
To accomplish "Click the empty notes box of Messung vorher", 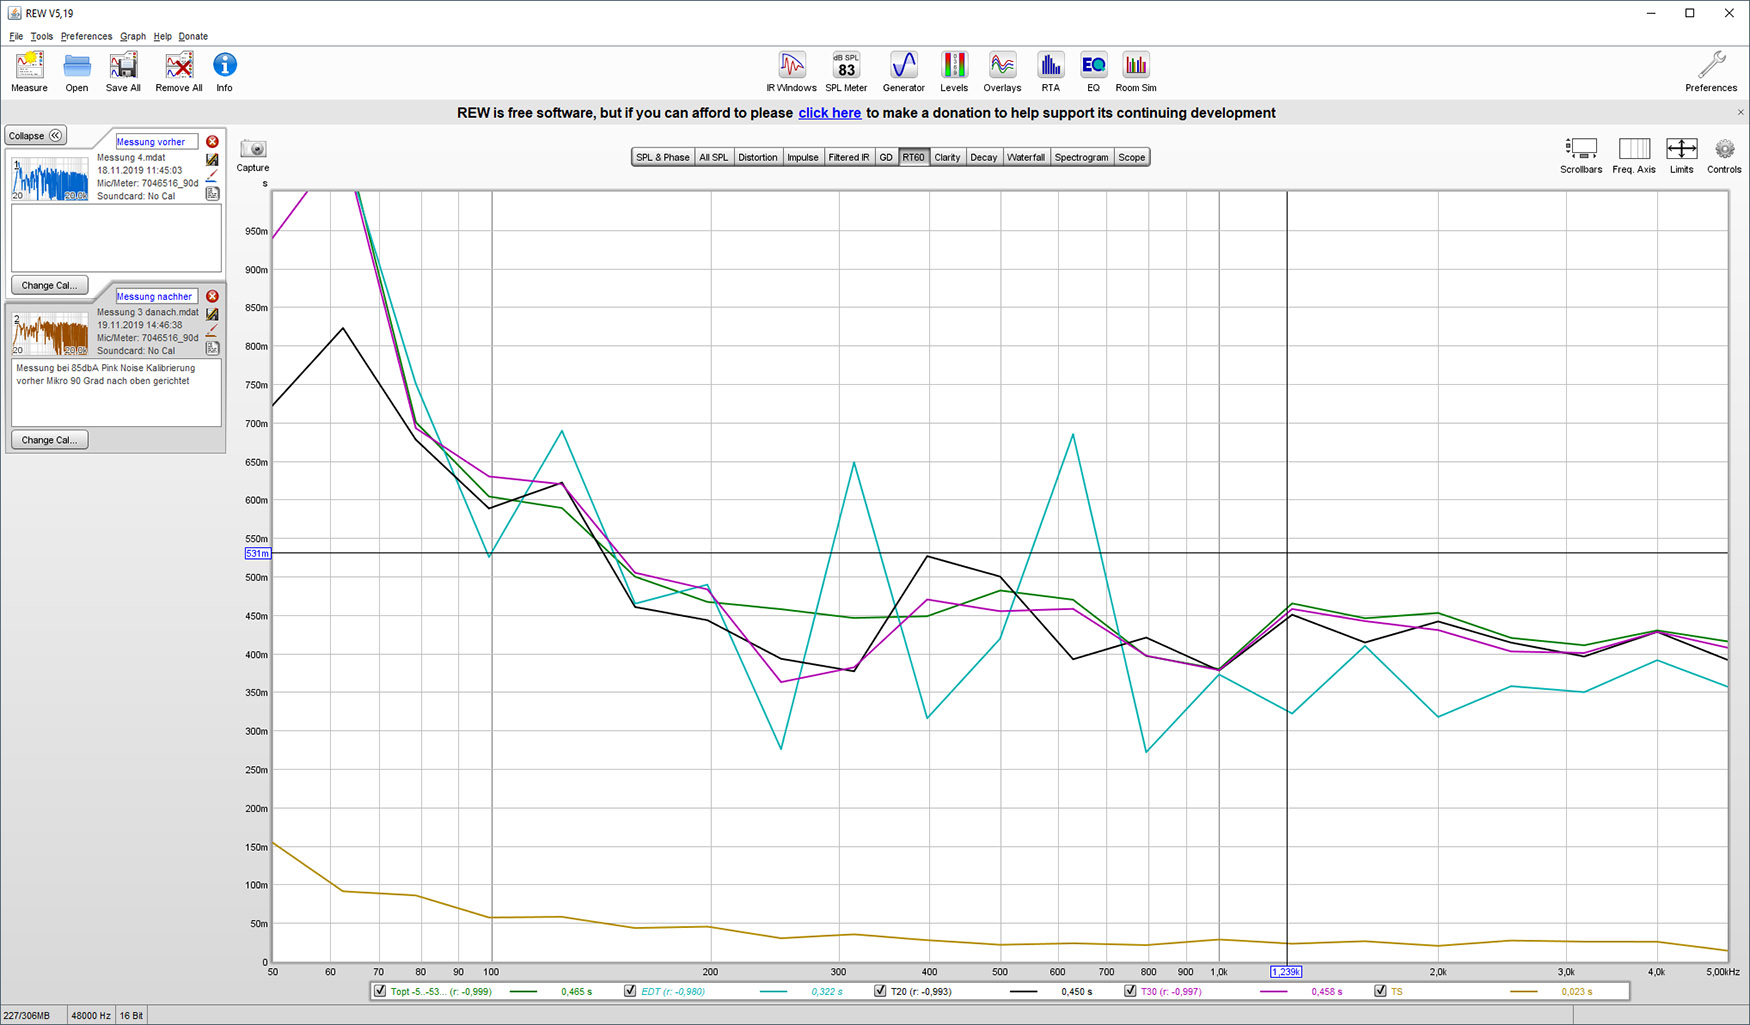I will 116,238.
